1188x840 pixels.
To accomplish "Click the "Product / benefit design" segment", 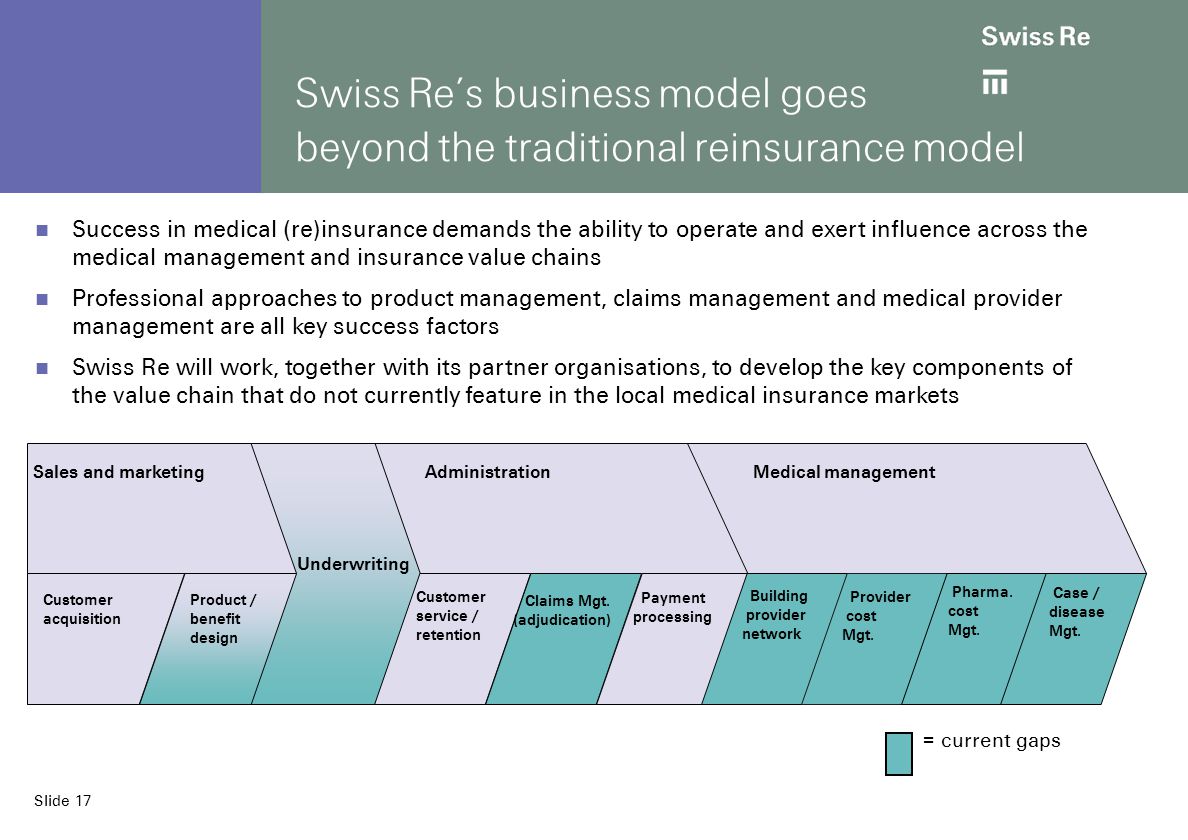I will click(x=218, y=639).
